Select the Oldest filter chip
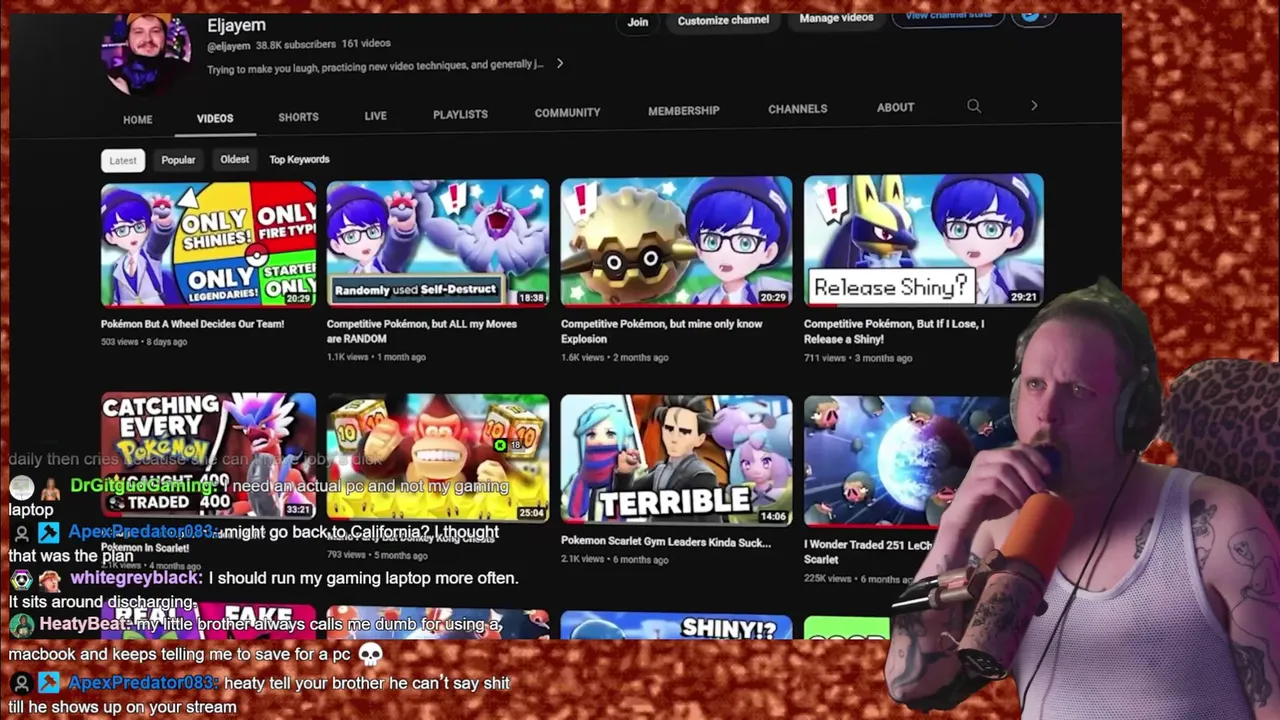 [234, 159]
